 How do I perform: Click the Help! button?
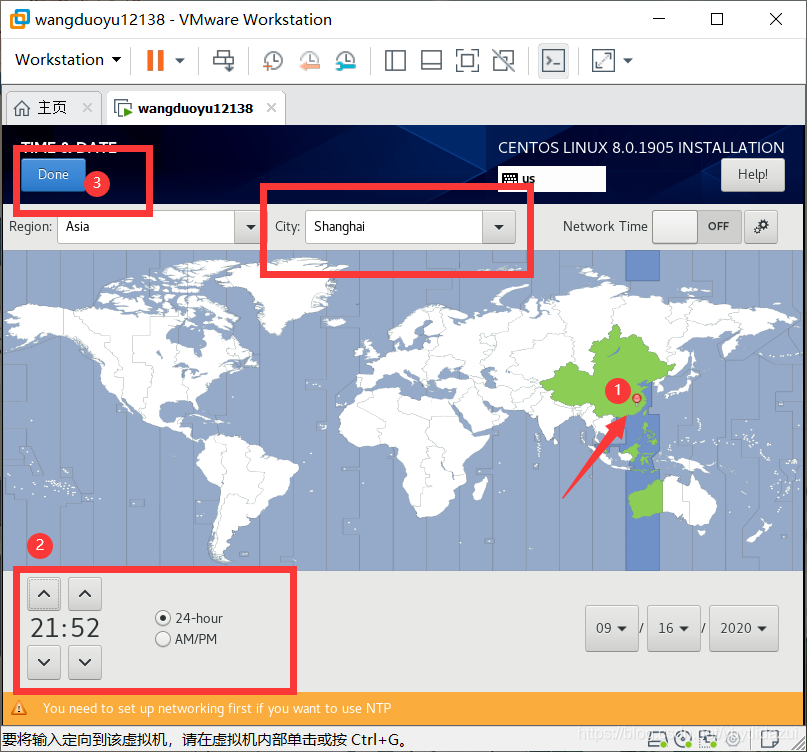[752, 174]
